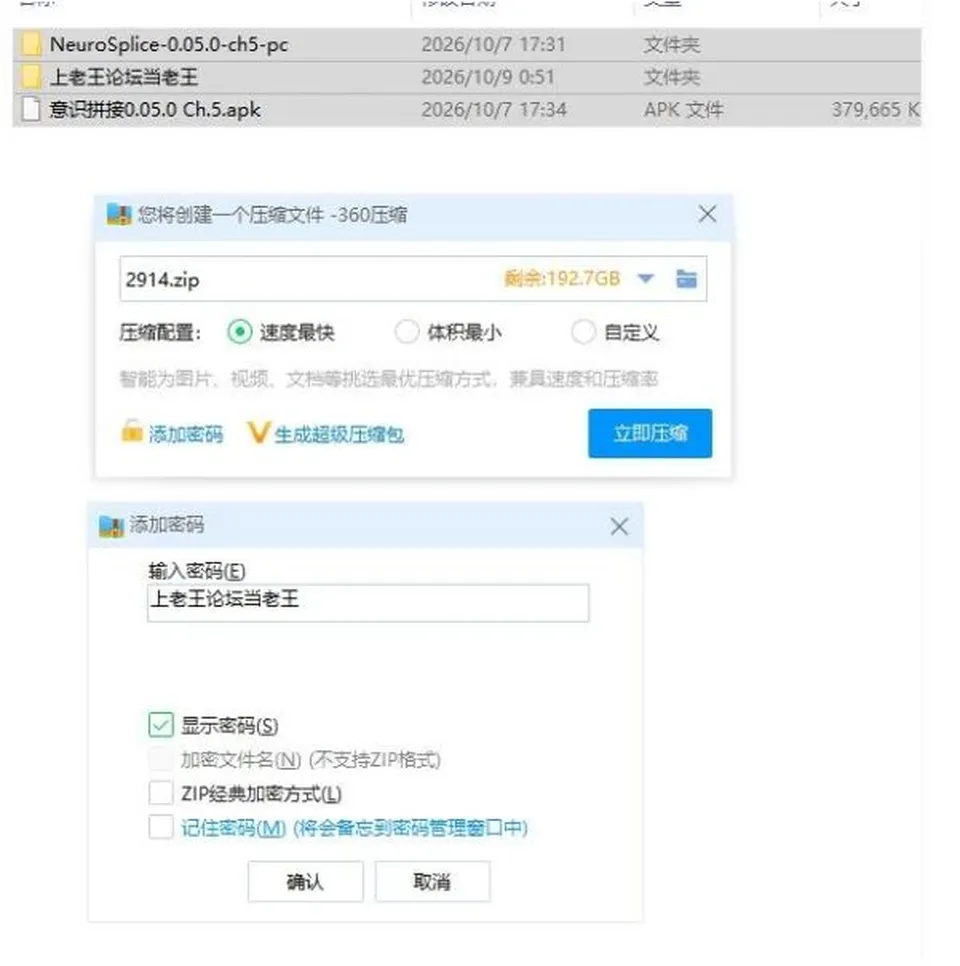Click the 输入密码(E) password input field
Image resolution: width=960 pixels, height=966 pixels.
click(368, 603)
